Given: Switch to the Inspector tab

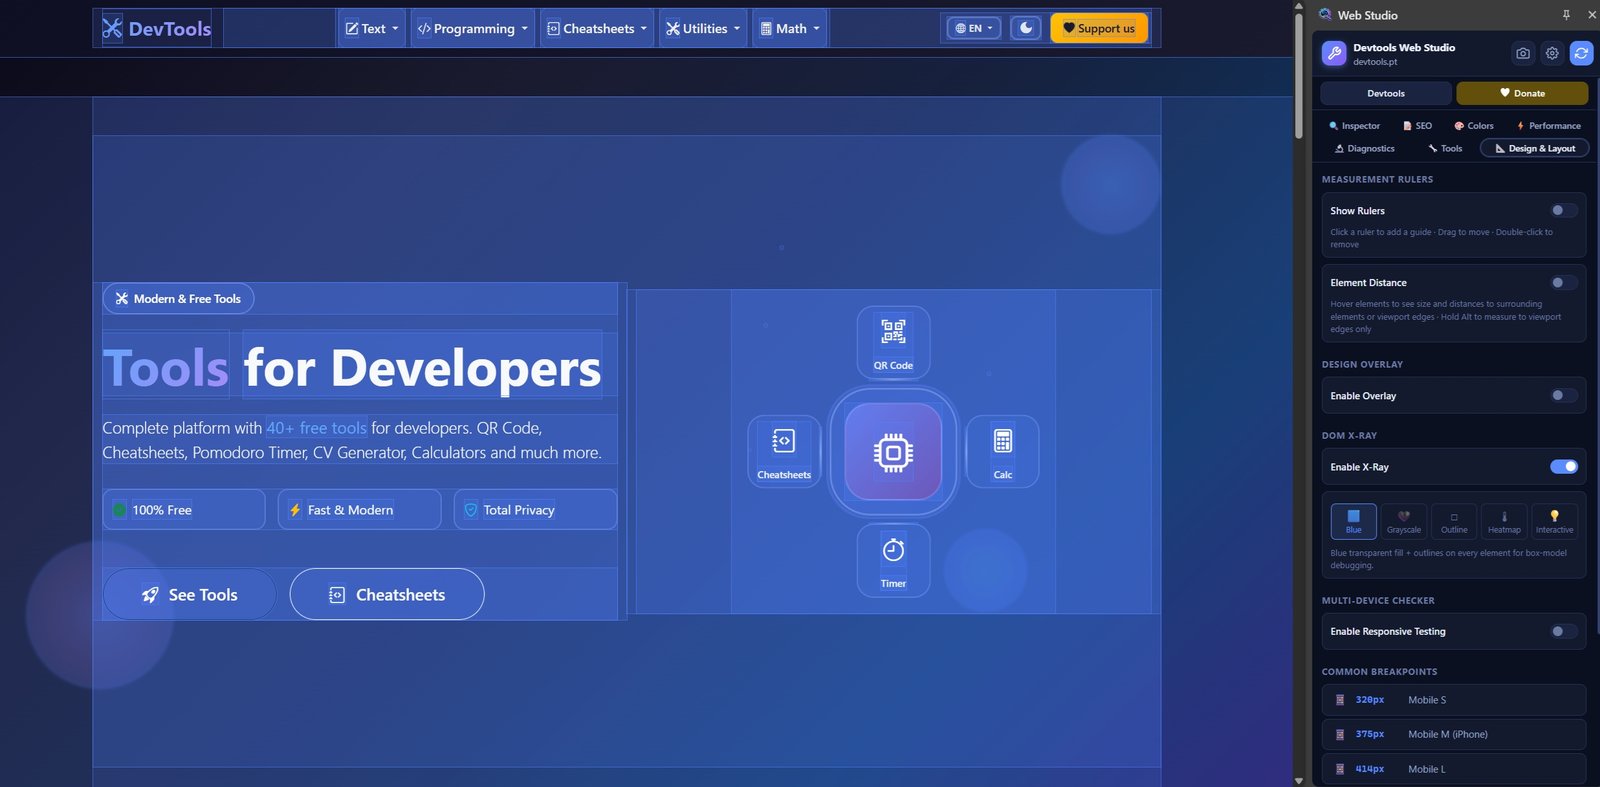Looking at the screenshot, I should coord(1354,126).
